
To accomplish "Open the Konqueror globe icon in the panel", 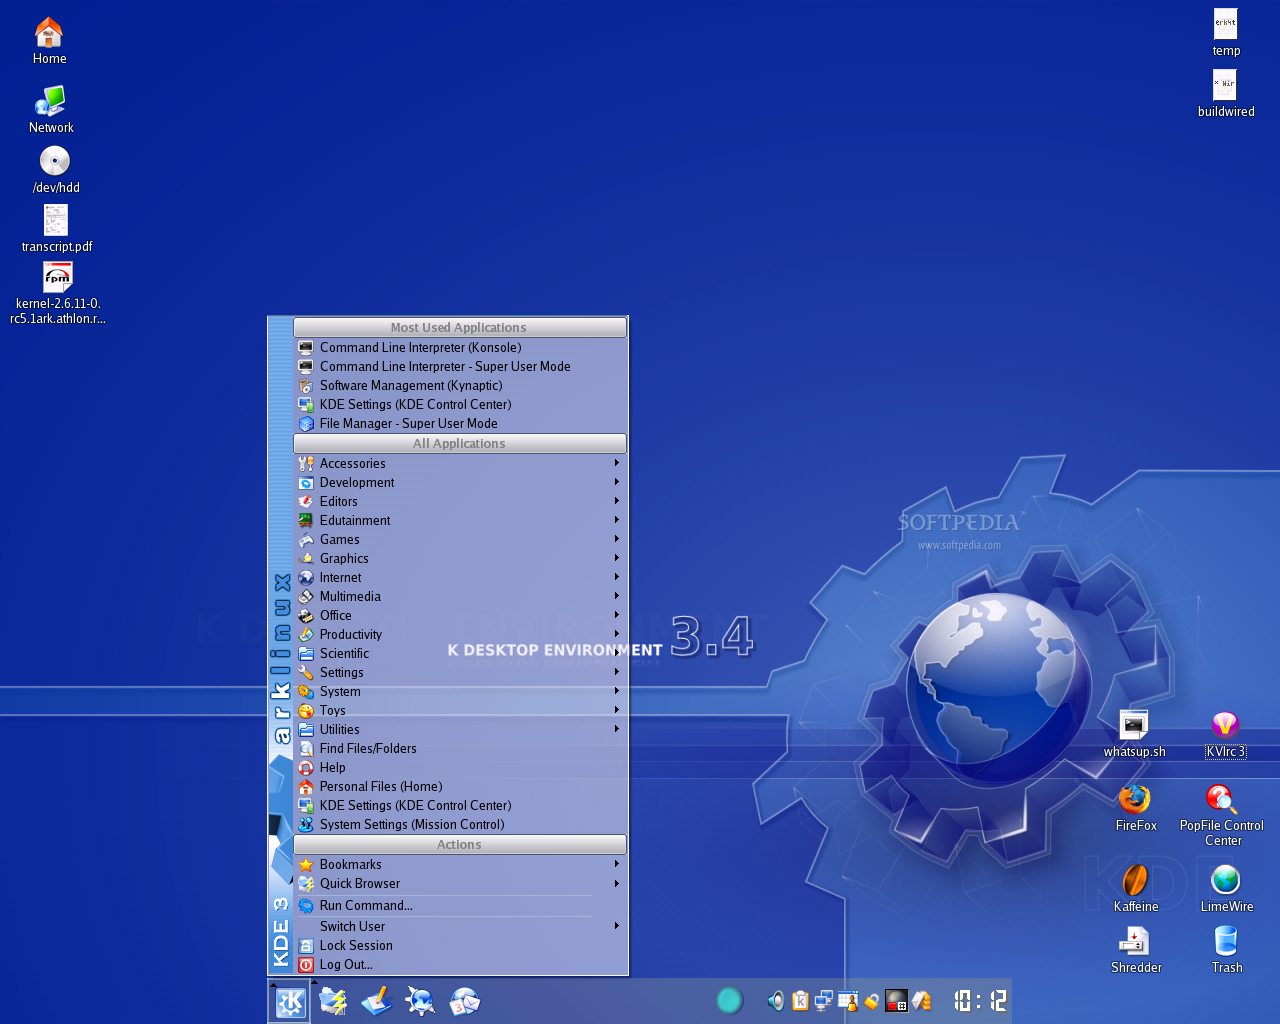I will tap(420, 1000).
